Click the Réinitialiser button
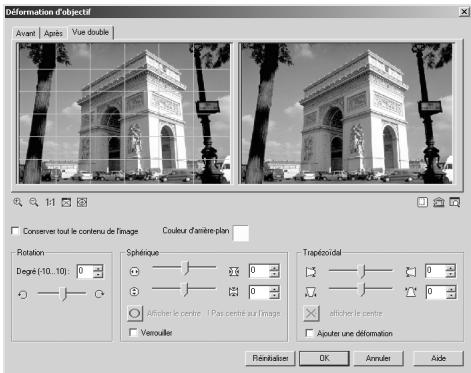The image size is (471, 373). point(270,358)
